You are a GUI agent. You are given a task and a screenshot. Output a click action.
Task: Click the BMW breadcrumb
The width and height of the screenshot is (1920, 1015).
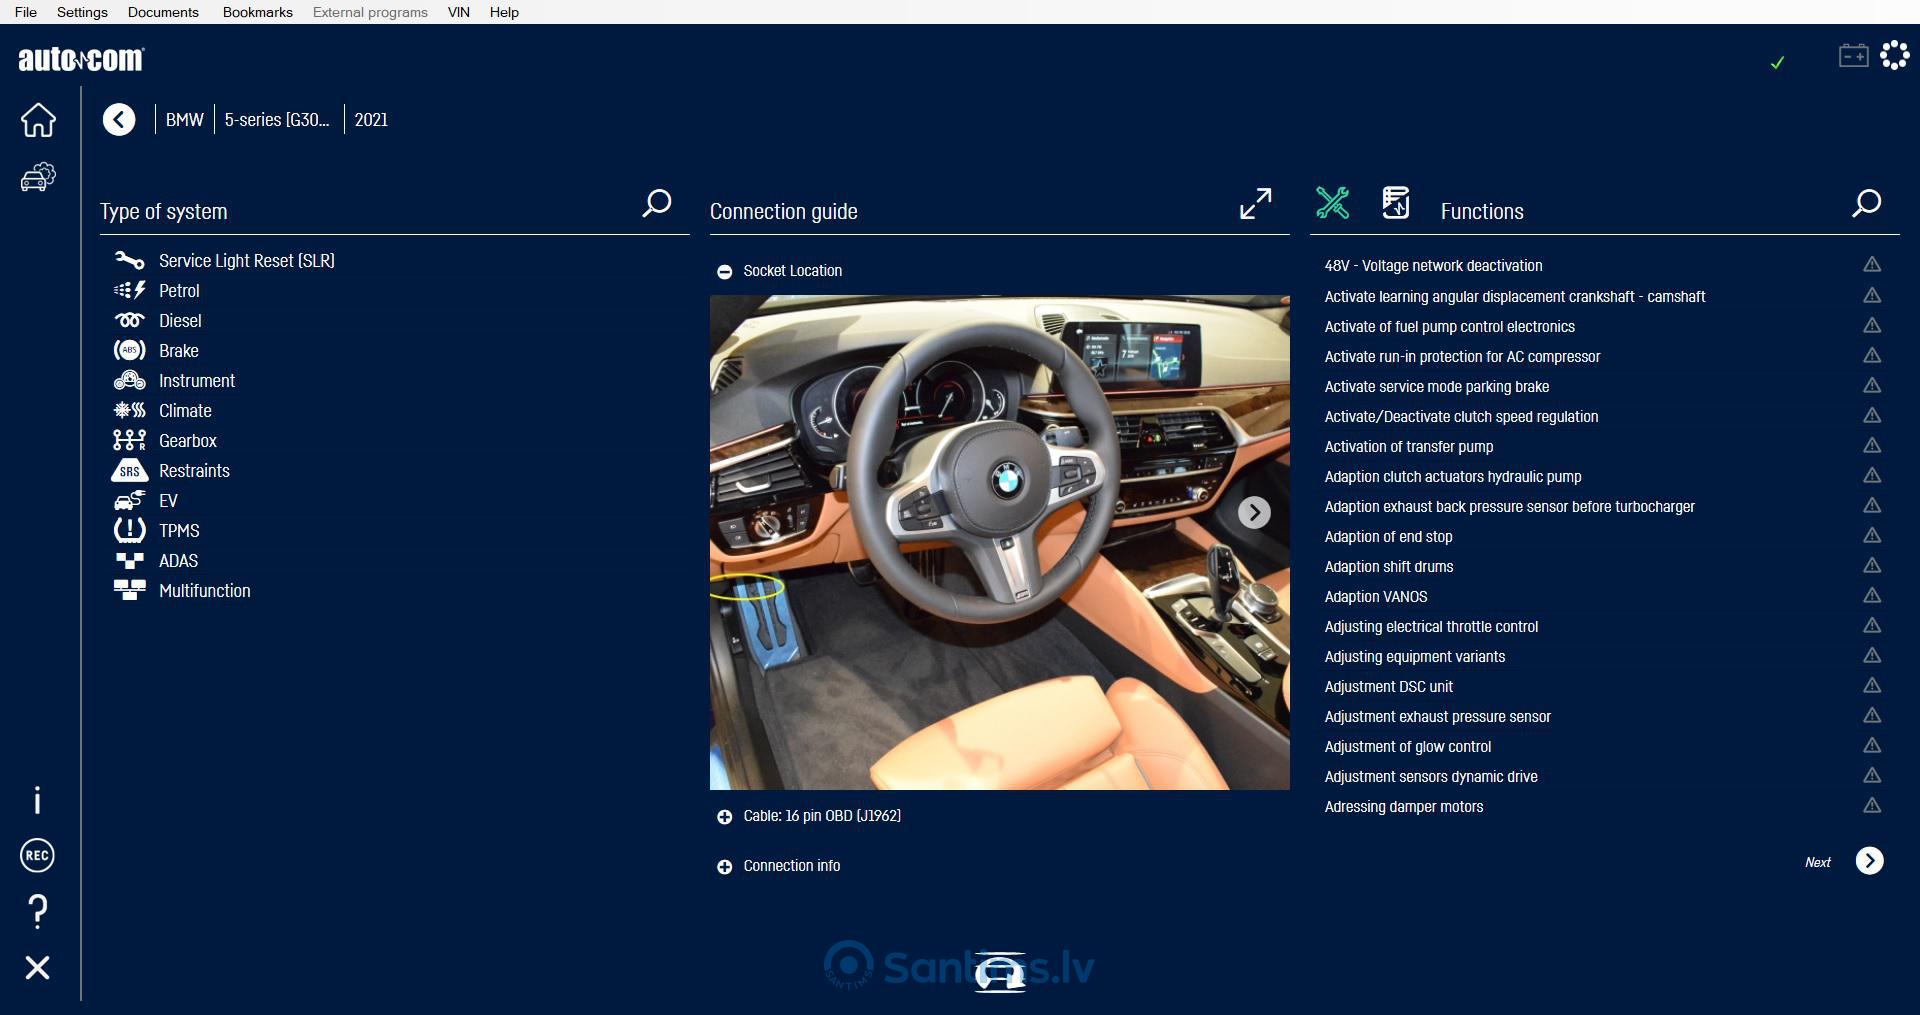pos(185,120)
